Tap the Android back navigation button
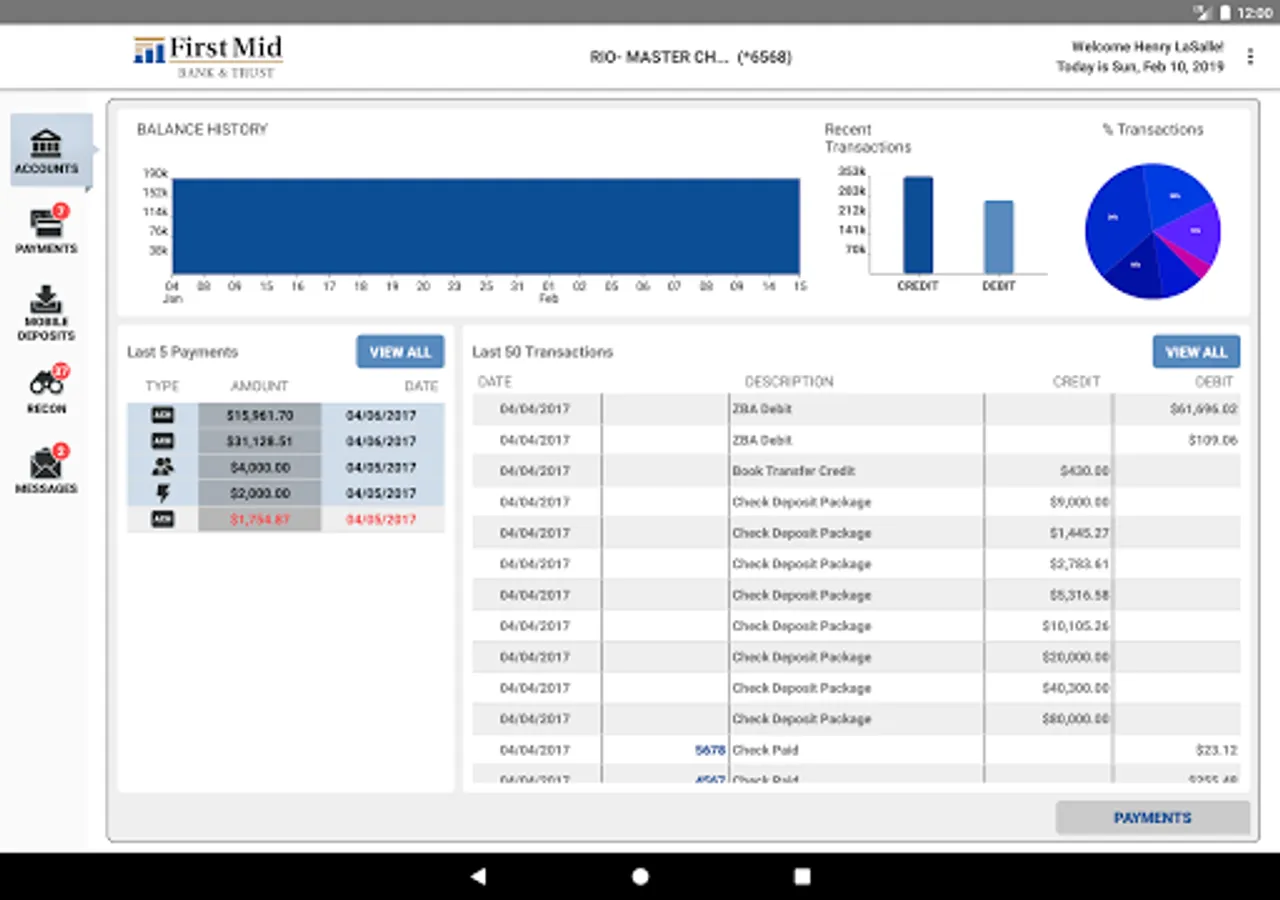Viewport: 1280px width, 900px height. (478, 877)
